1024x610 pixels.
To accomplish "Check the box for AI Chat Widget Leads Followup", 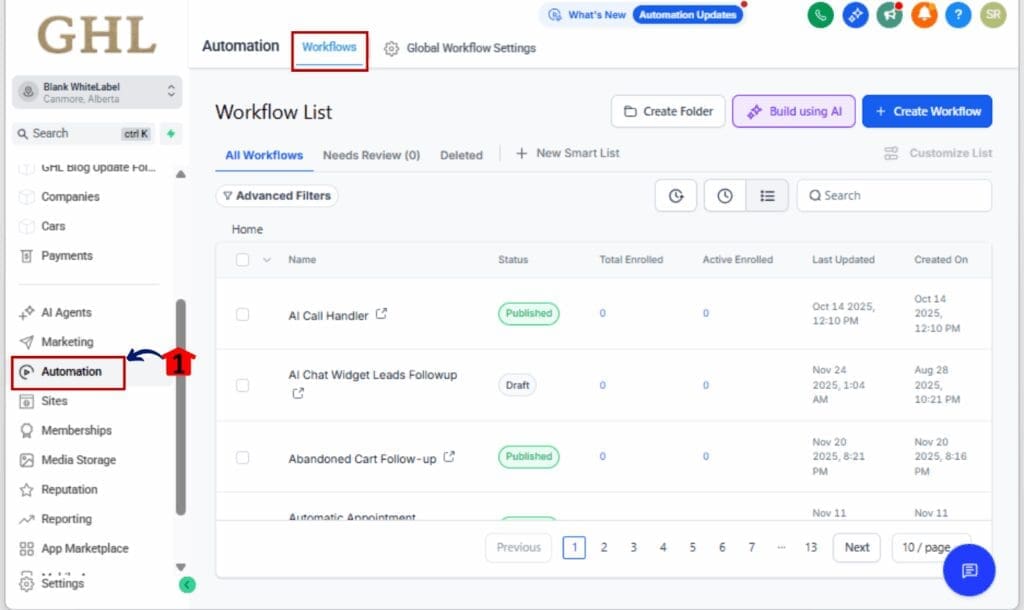I will [x=242, y=385].
